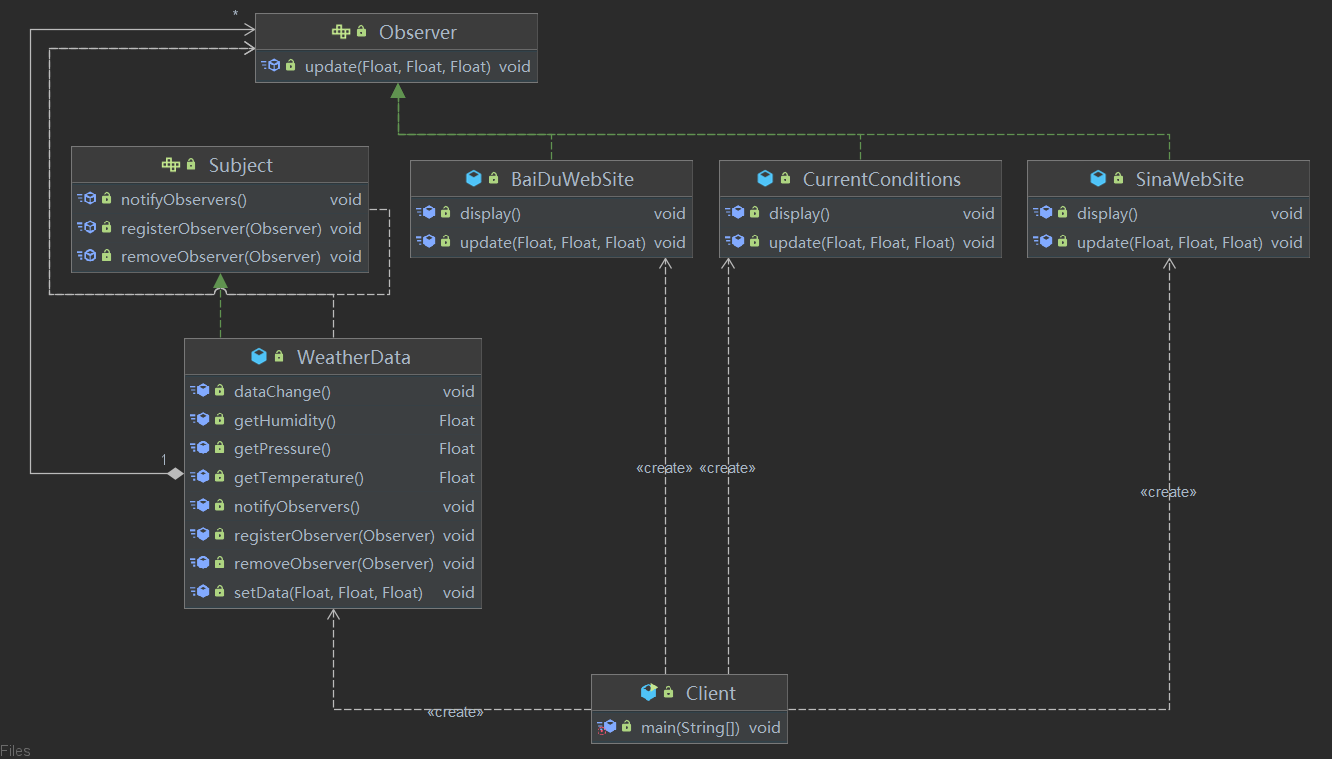
Task: Select the BaiDuWebSite class icon
Action: [473, 179]
